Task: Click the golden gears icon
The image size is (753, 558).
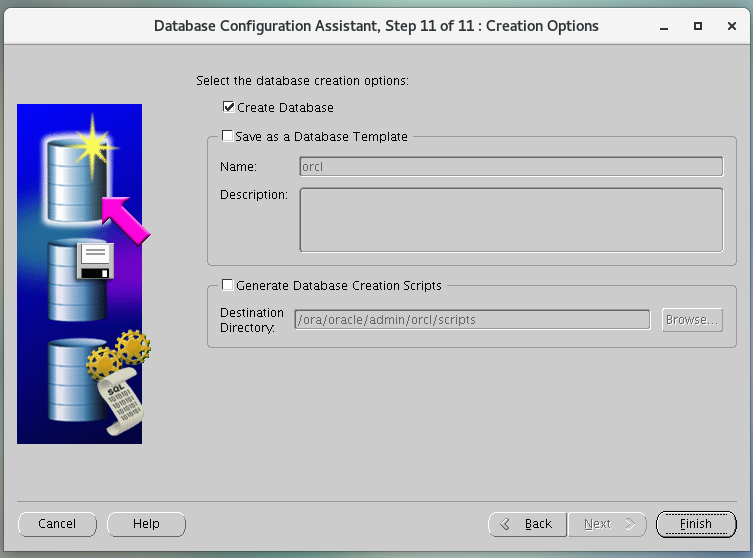Action: tap(119, 353)
